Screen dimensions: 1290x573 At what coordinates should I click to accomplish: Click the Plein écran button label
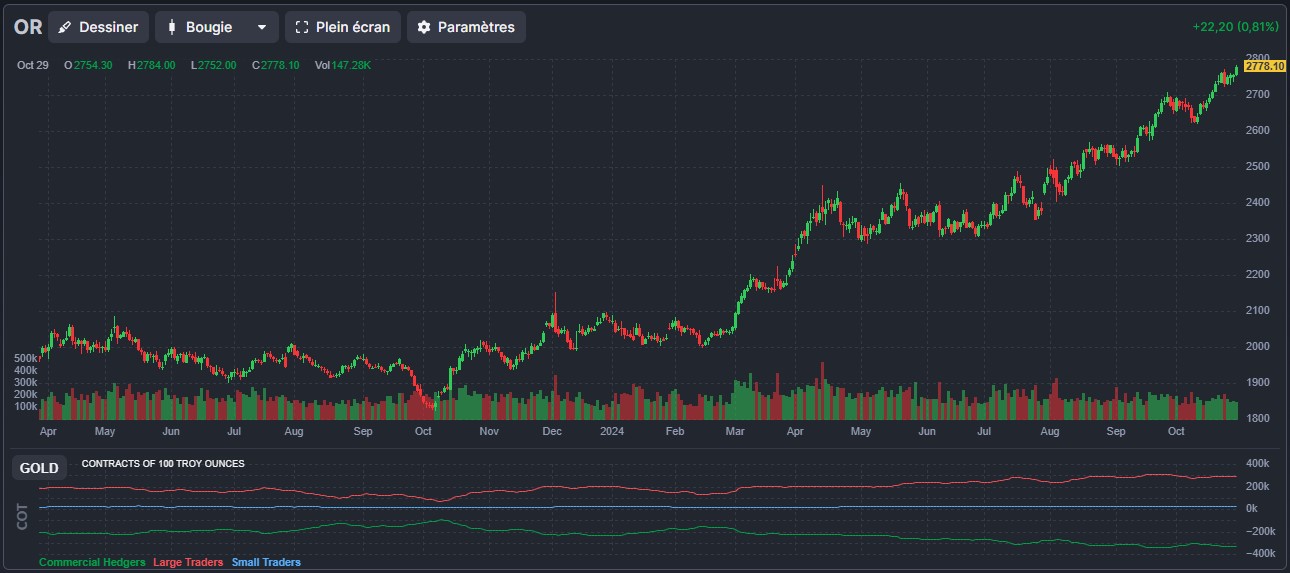point(353,27)
